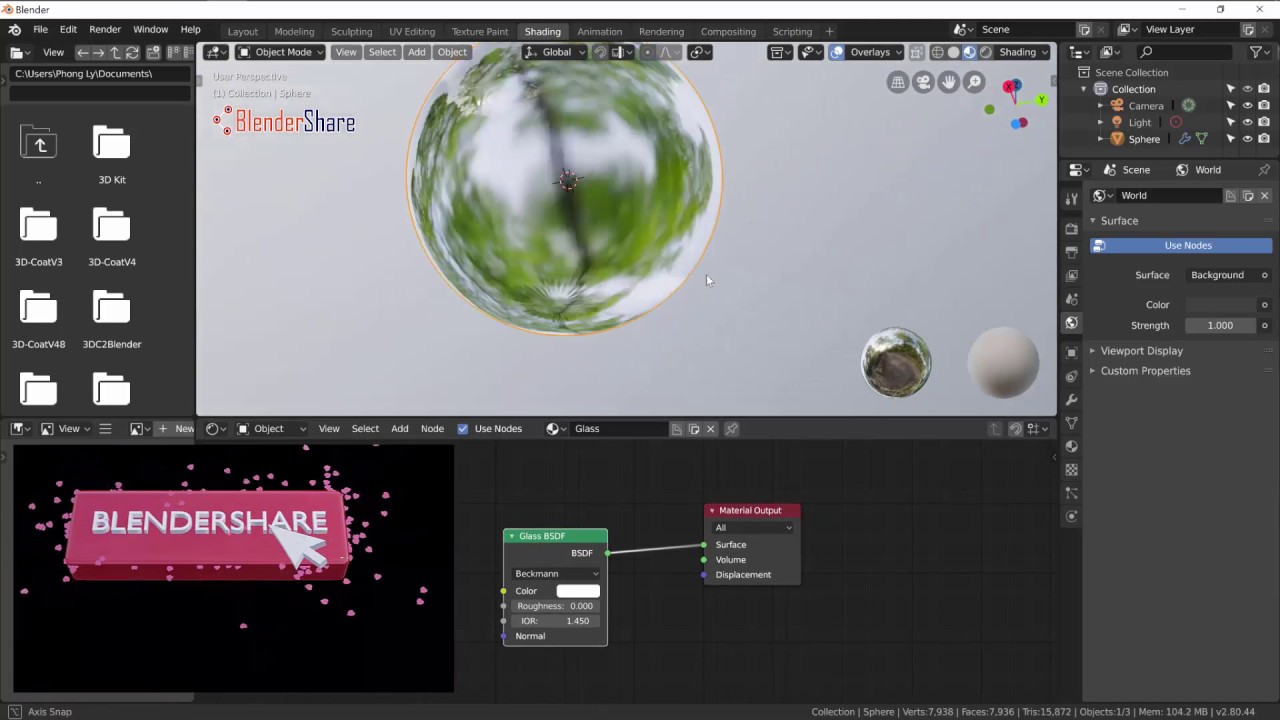Hide the Camera in viewport via eye icon
Image resolution: width=1280 pixels, height=720 pixels.
1247,106
